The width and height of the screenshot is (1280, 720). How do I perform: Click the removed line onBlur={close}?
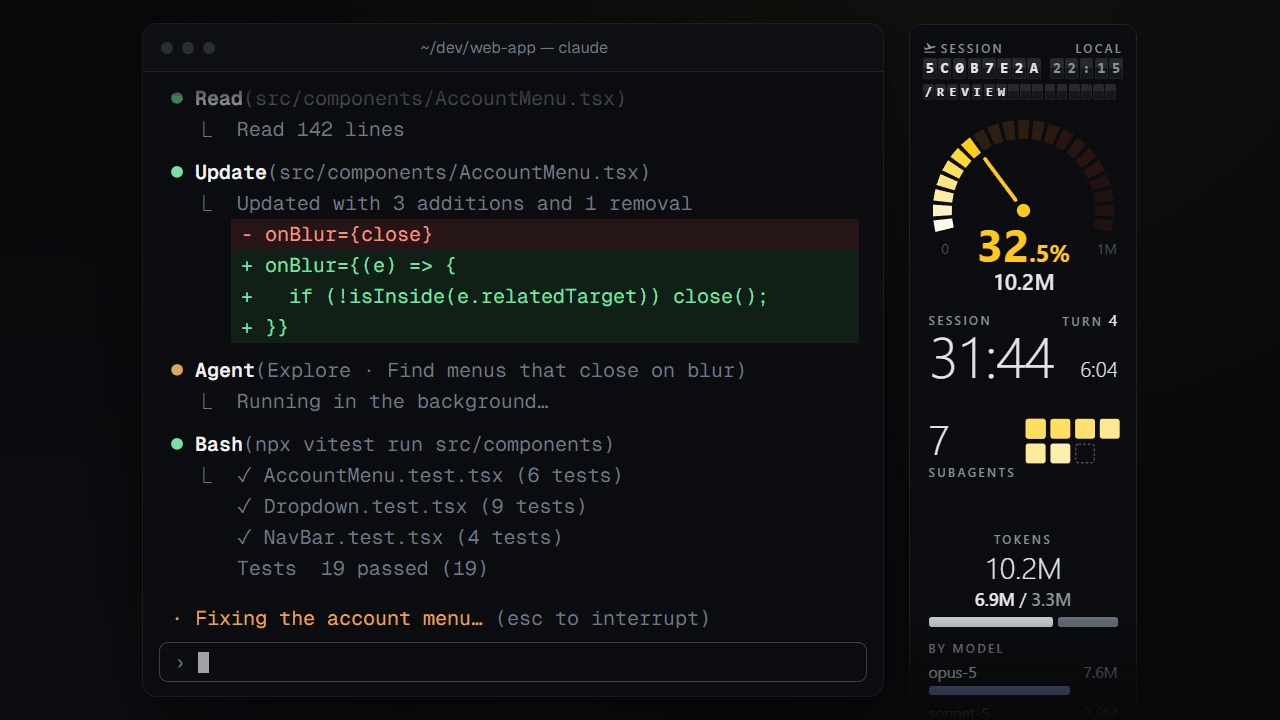coord(545,234)
